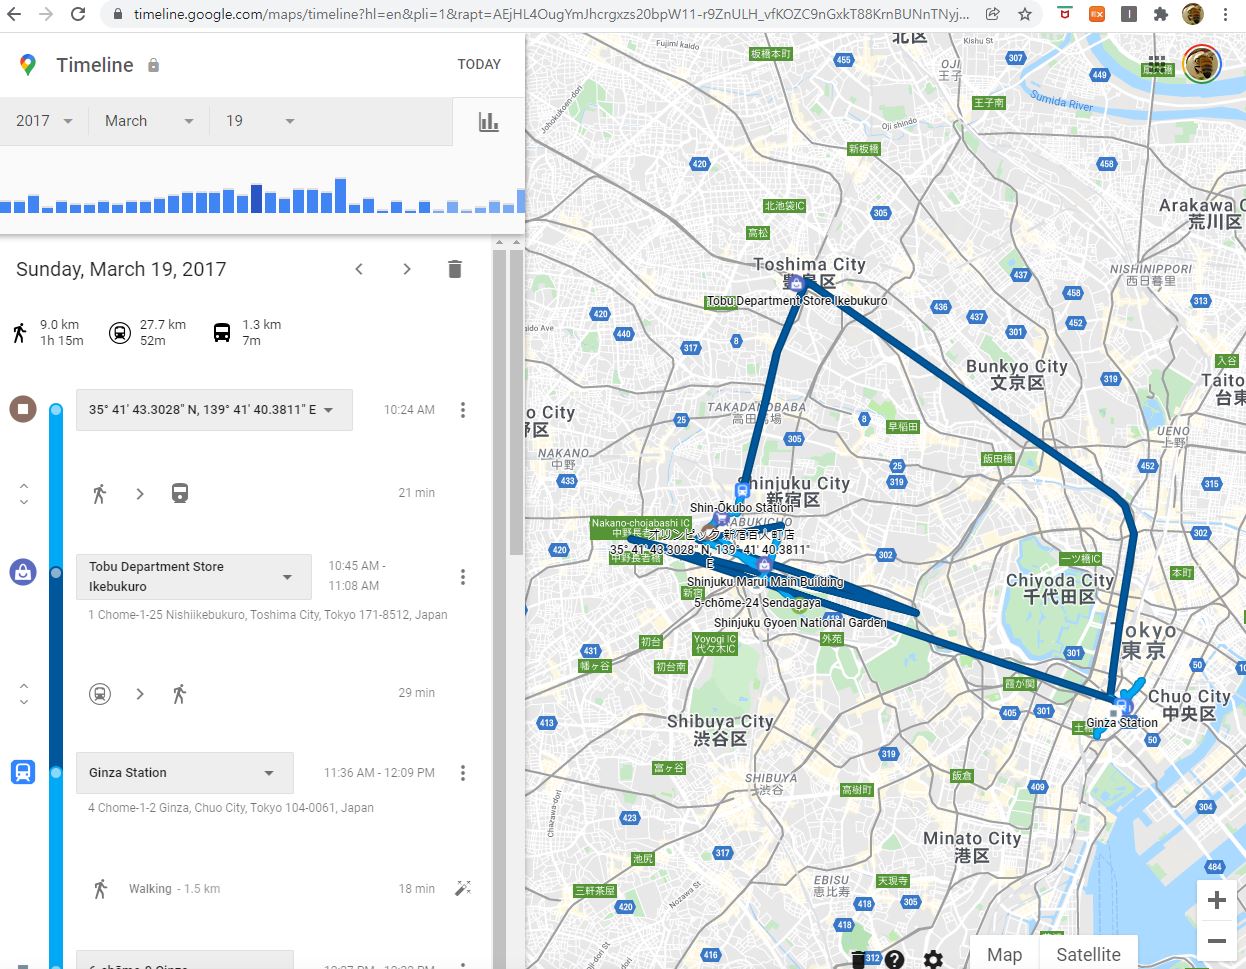The height and width of the screenshot is (969, 1246).
Task: Open the Chrome profile avatar in toolbar
Action: click(1192, 15)
